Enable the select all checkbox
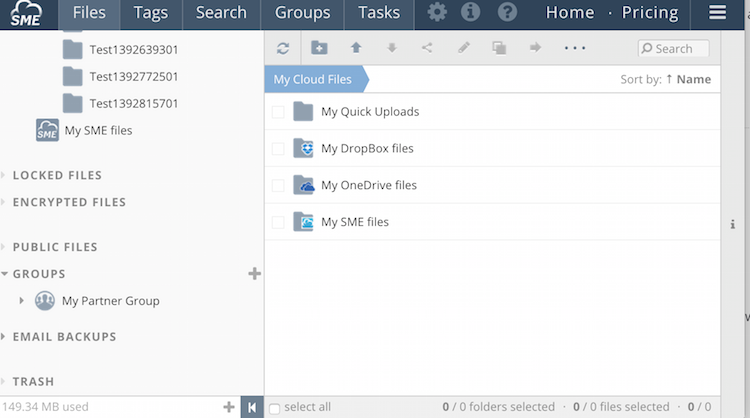The height and width of the screenshot is (418, 750). coord(275,407)
